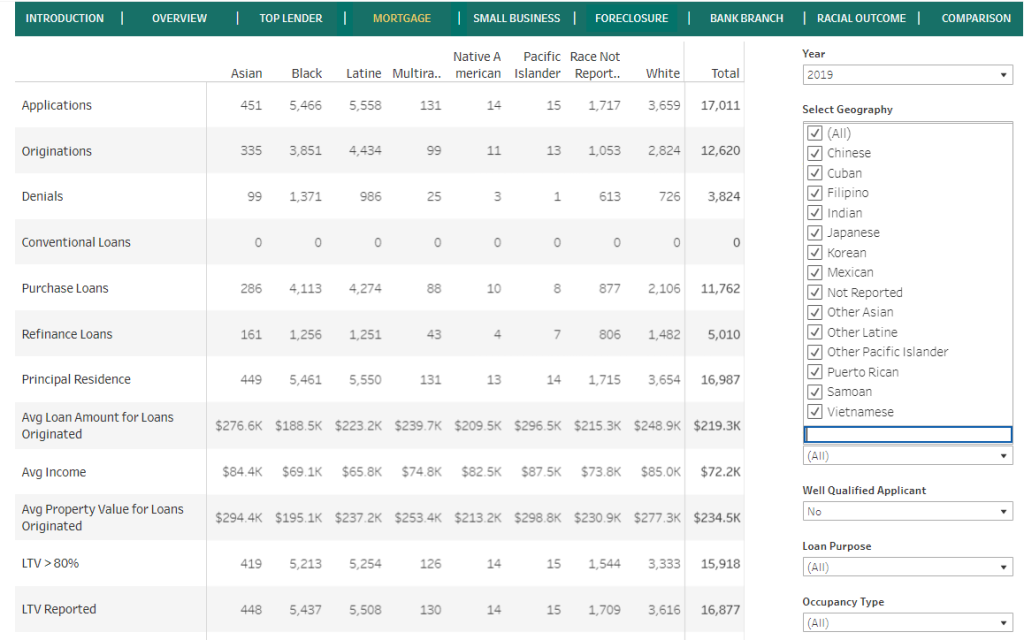1024x640 pixels.
Task: Click the $72.2K average income total cell
Action: [x=720, y=472]
